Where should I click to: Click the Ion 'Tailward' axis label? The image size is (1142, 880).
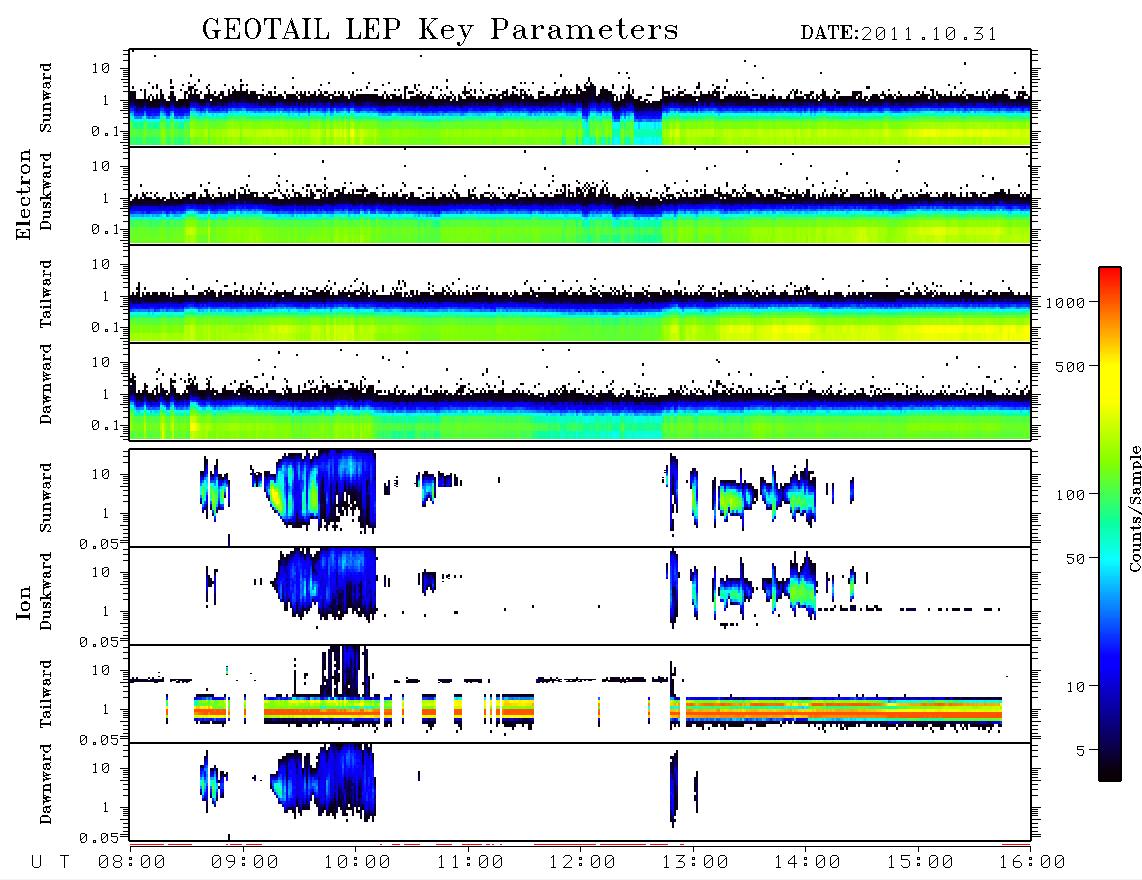(x=46, y=694)
